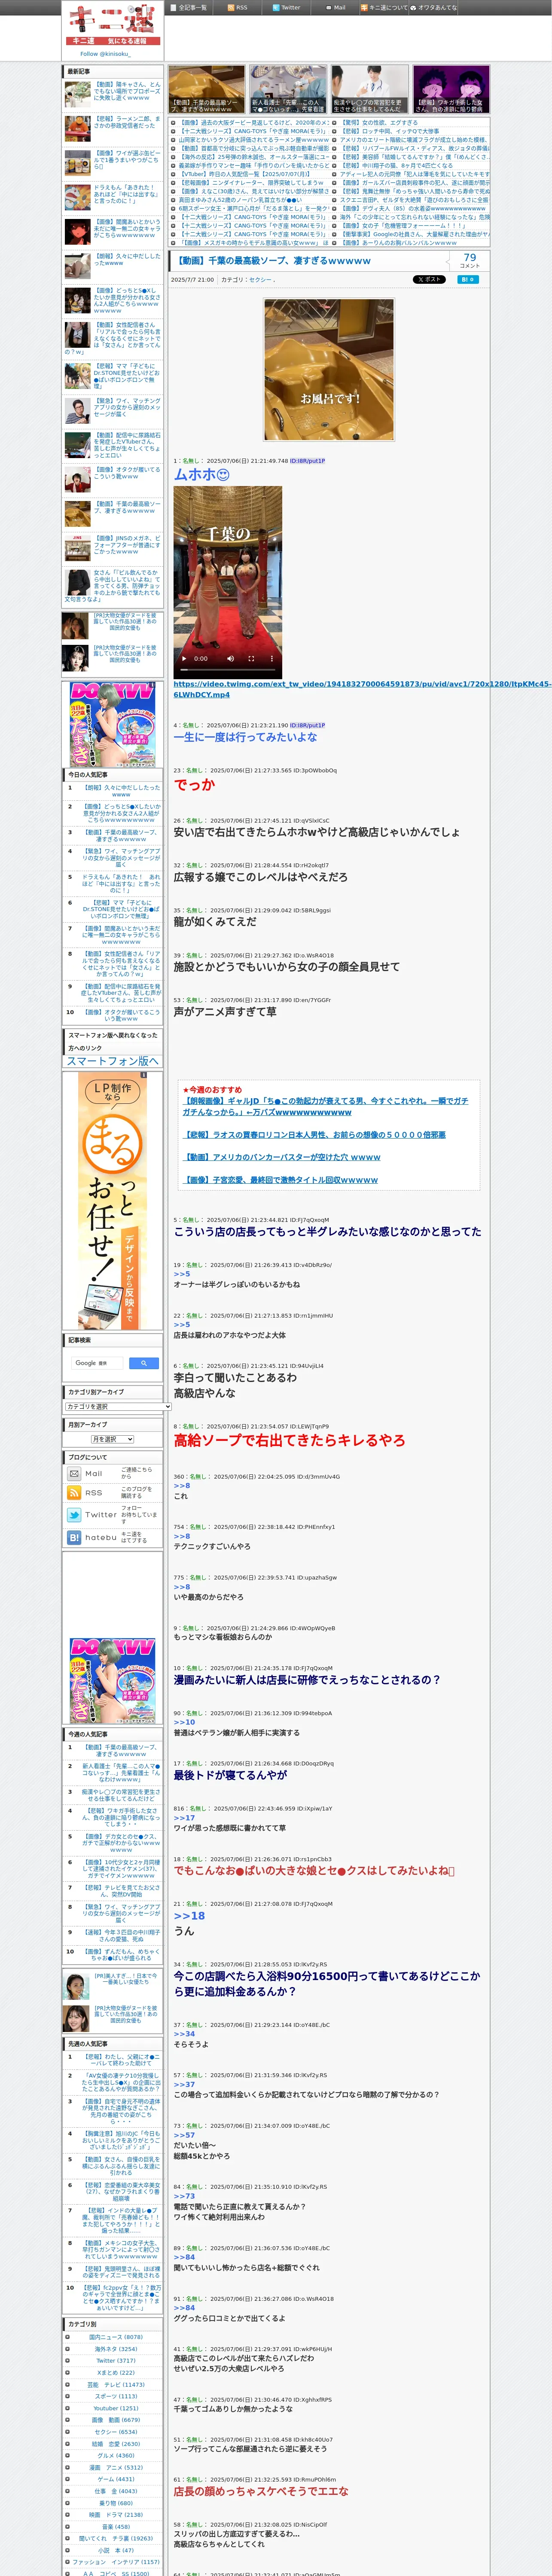This screenshot has width=552, height=2576.
Task: Open the カテゴリを選択 dropdown
Action: tap(118, 1406)
